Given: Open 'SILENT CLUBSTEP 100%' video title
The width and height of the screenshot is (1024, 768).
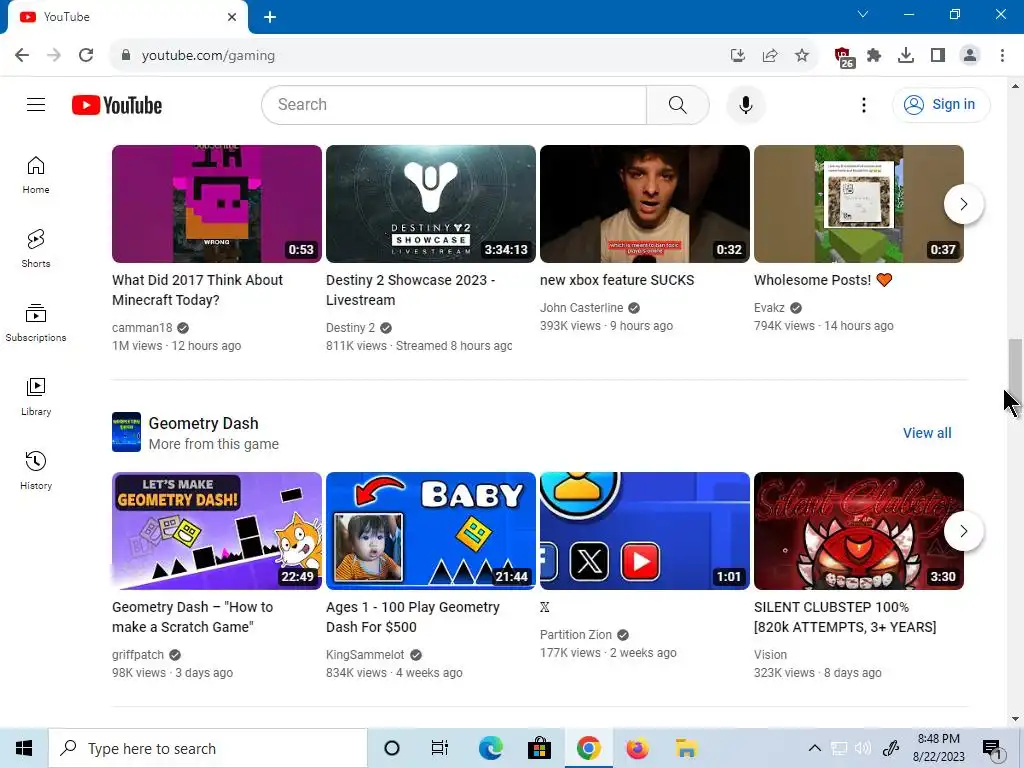Looking at the screenshot, I should (x=845, y=617).
